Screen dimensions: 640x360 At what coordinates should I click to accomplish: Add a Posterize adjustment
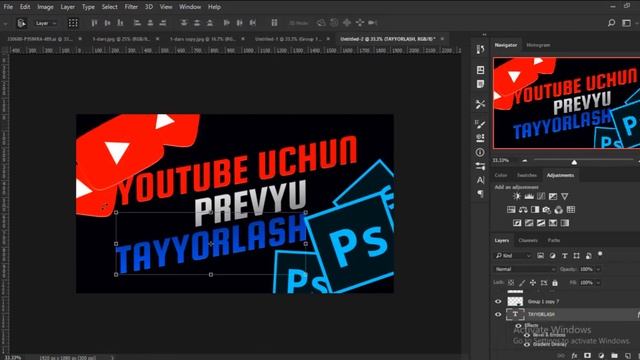point(529,223)
